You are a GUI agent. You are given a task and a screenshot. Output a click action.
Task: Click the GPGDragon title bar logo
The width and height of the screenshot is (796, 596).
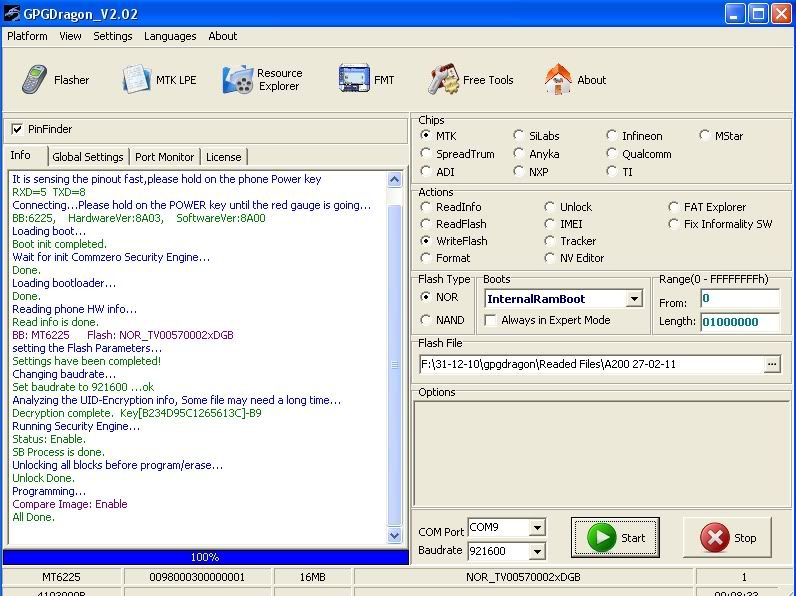(x=11, y=13)
